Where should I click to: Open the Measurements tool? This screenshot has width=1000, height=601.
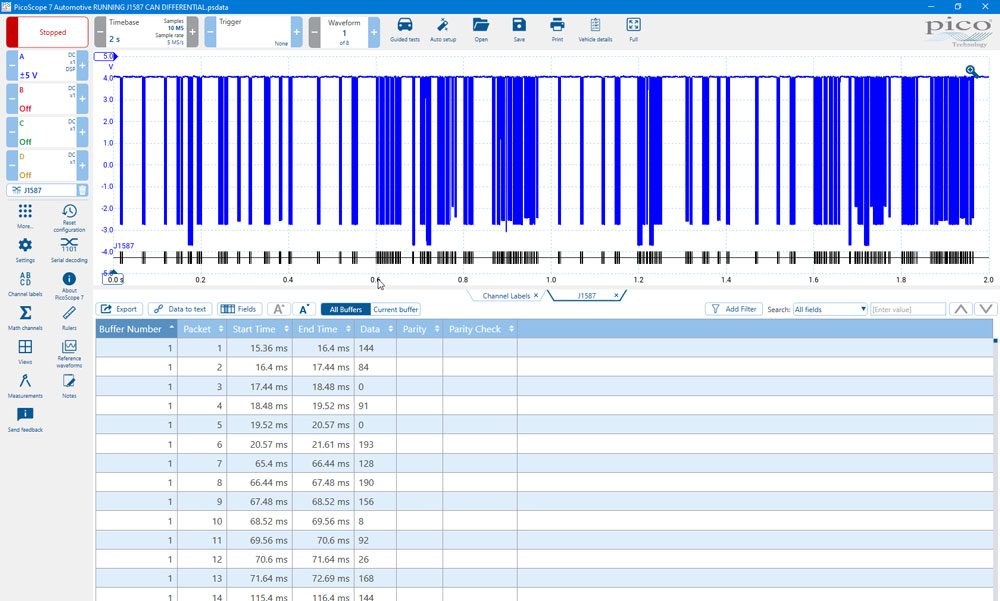click(25, 381)
